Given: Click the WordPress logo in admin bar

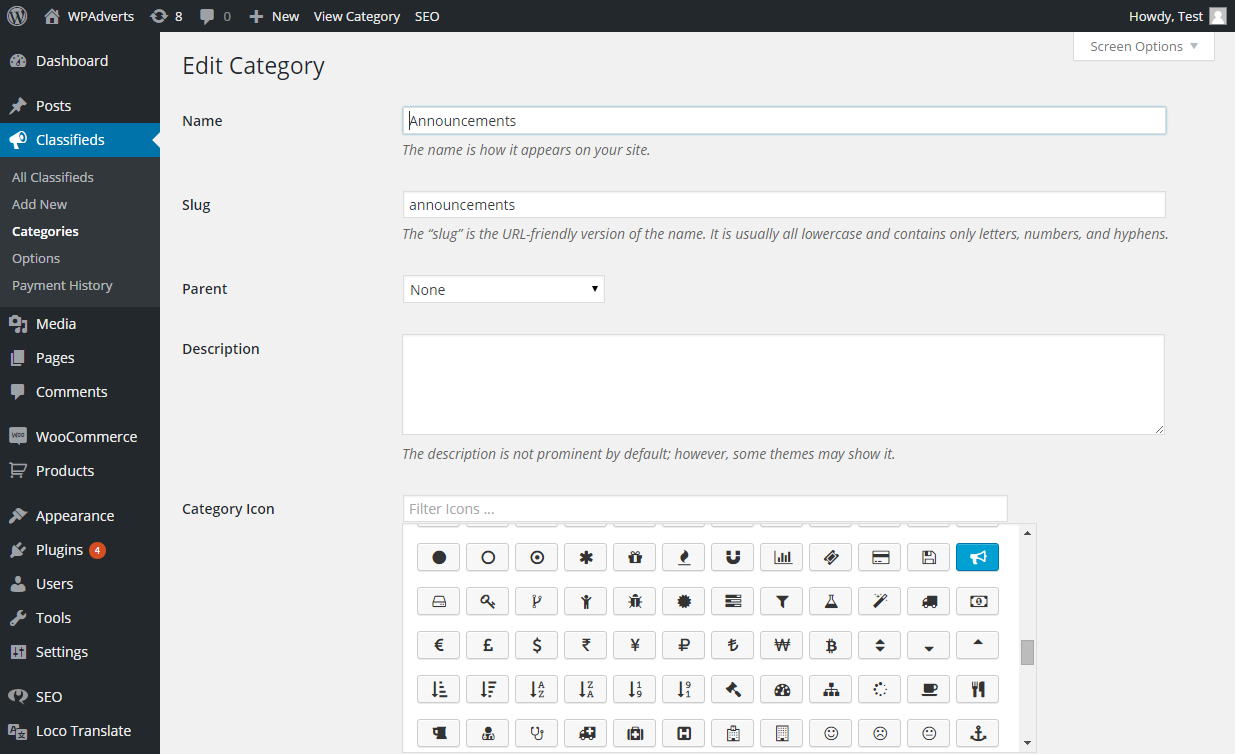Looking at the screenshot, I should point(17,16).
